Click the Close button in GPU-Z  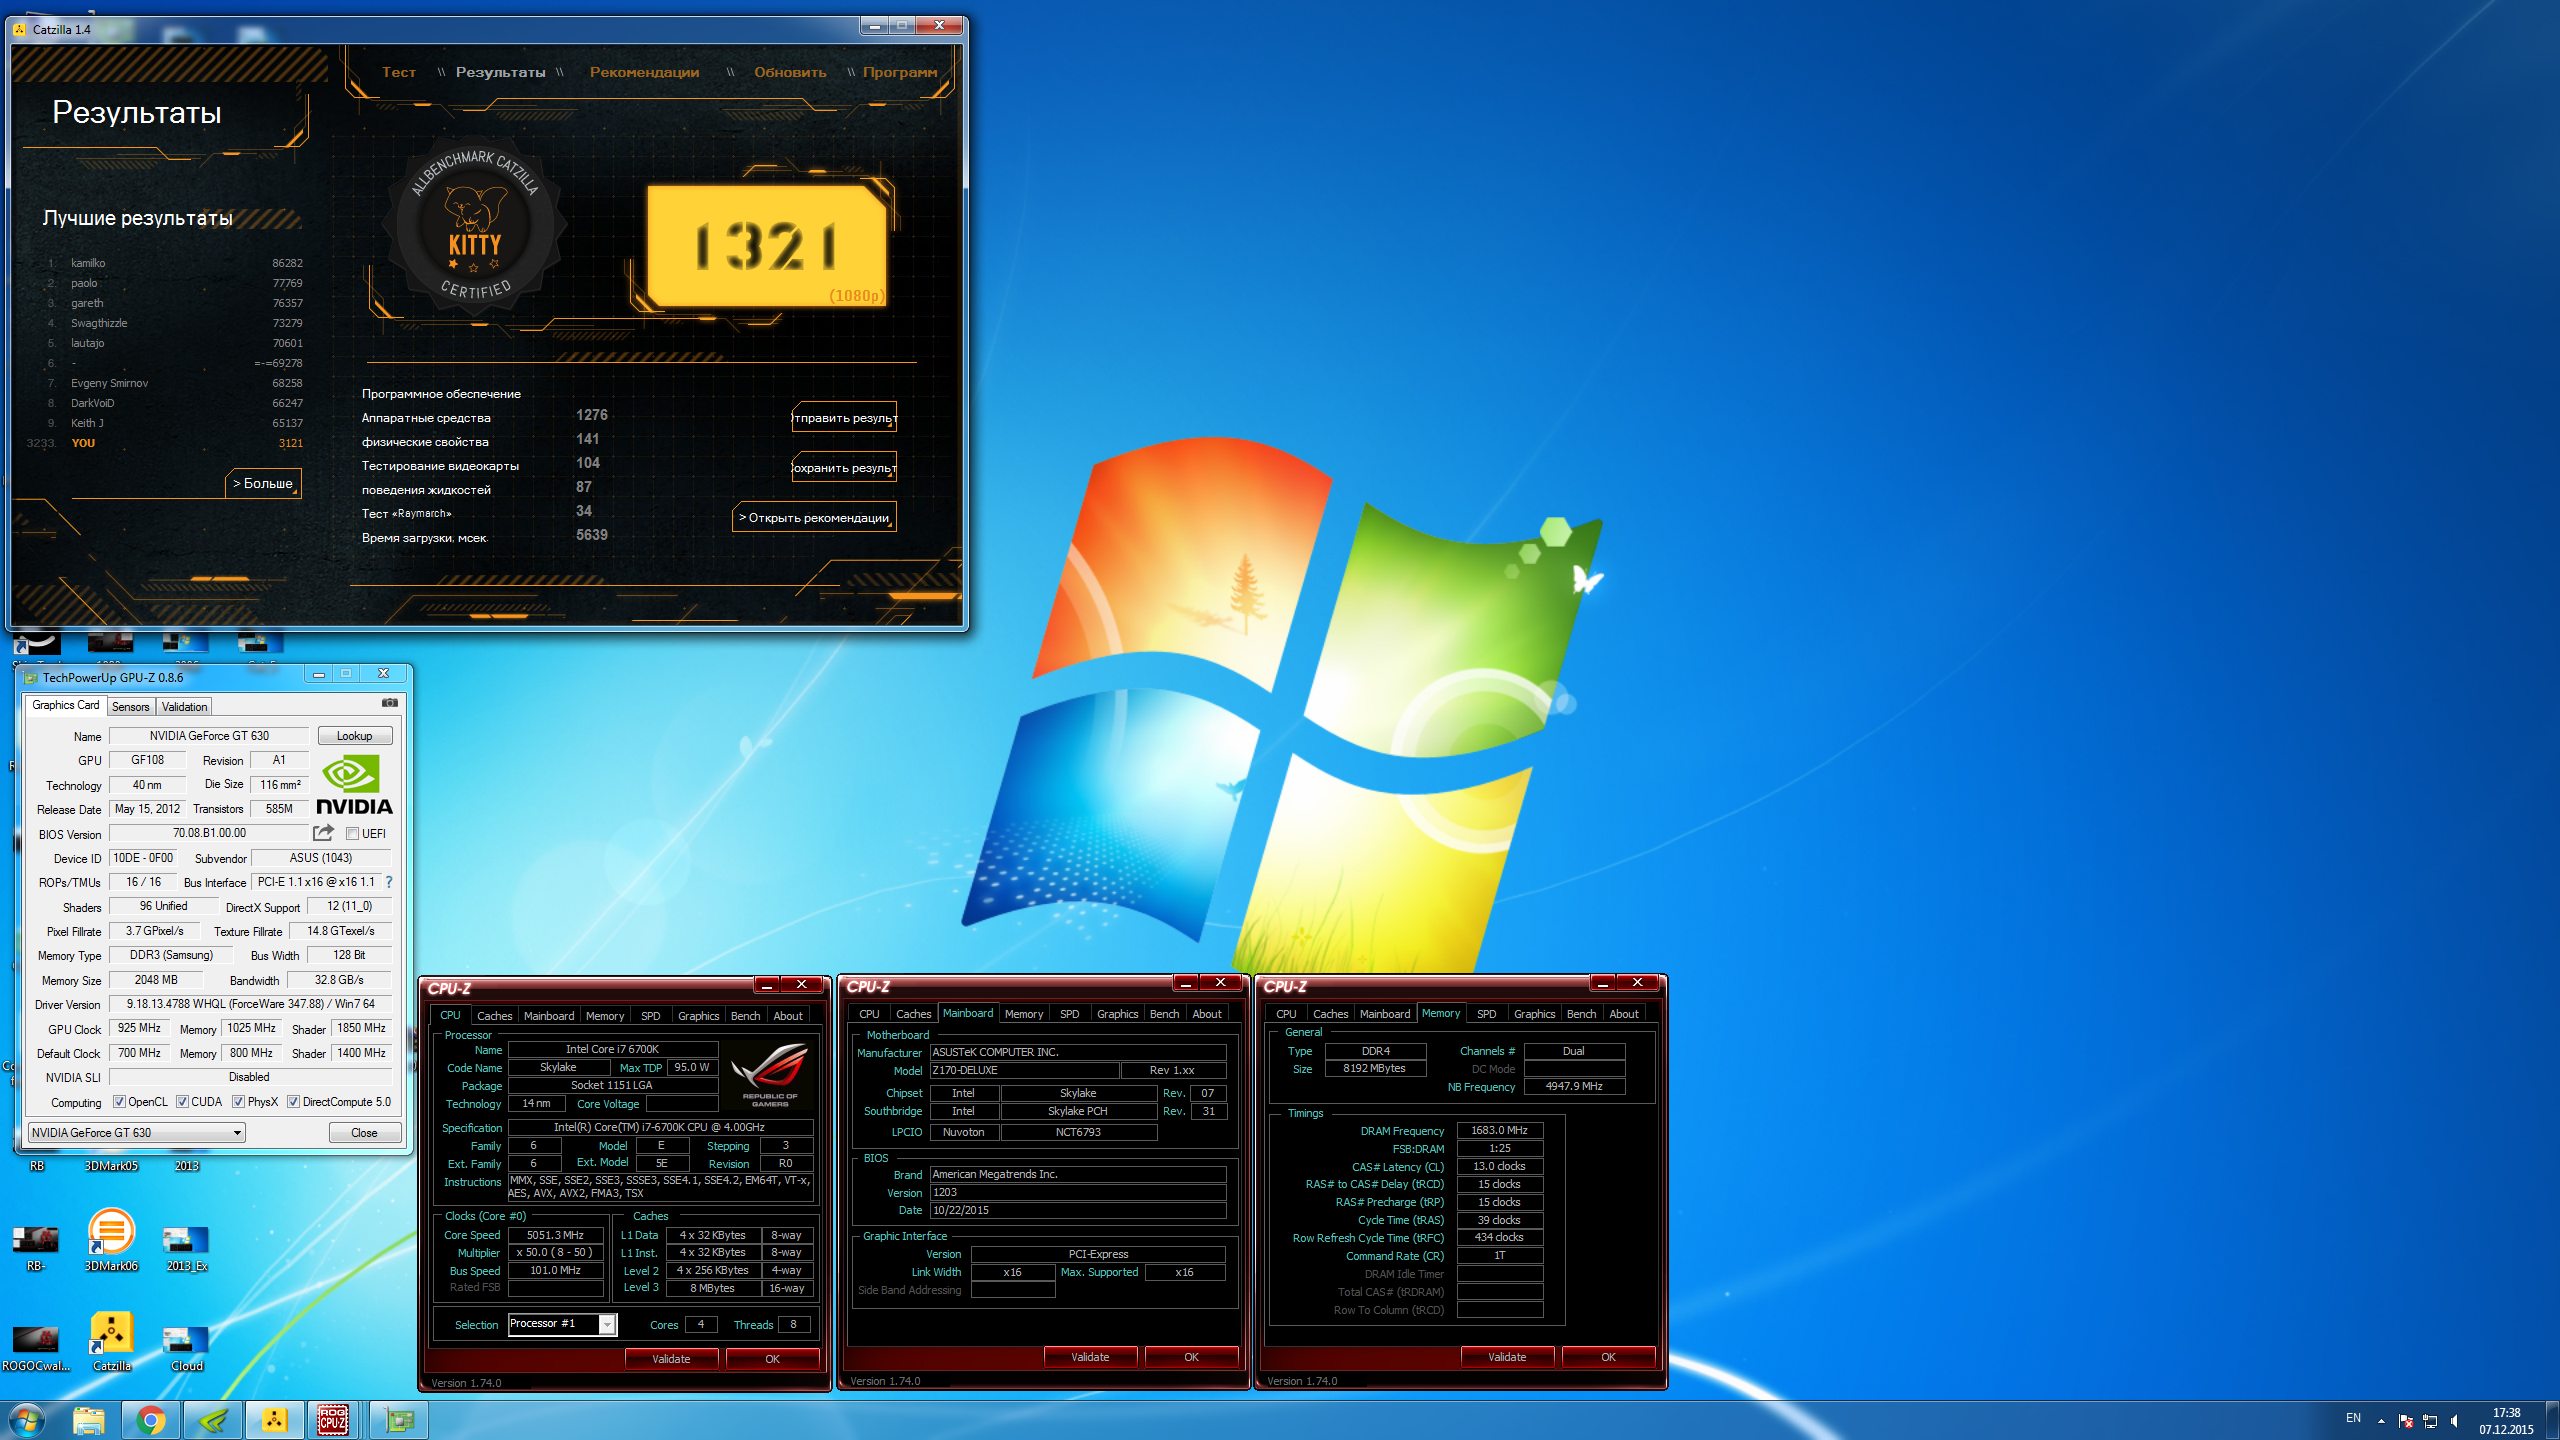pyautogui.click(x=364, y=1133)
